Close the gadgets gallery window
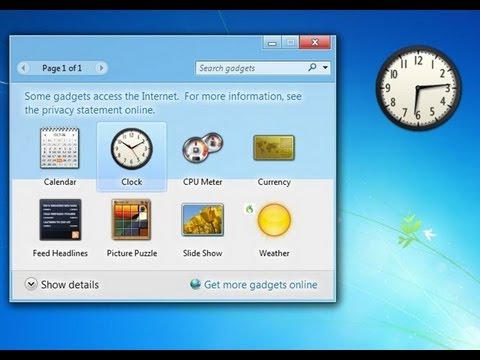The height and width of the screenshot is (360, 480). (315, 42)
